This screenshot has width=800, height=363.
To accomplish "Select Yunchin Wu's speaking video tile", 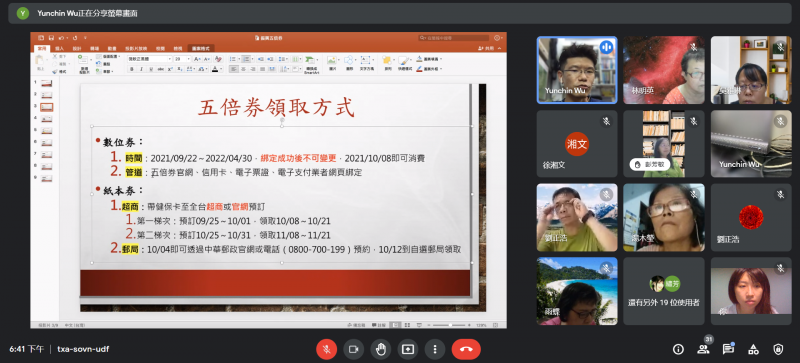I will tap(577, 70).
